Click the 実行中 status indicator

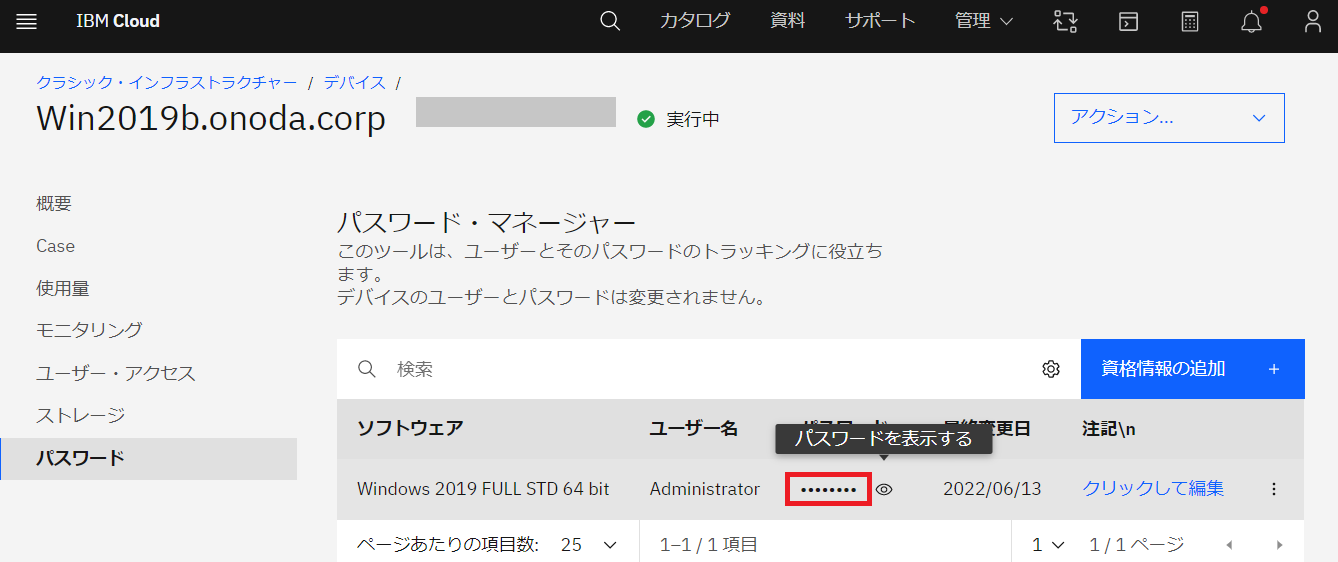[679, 119]
